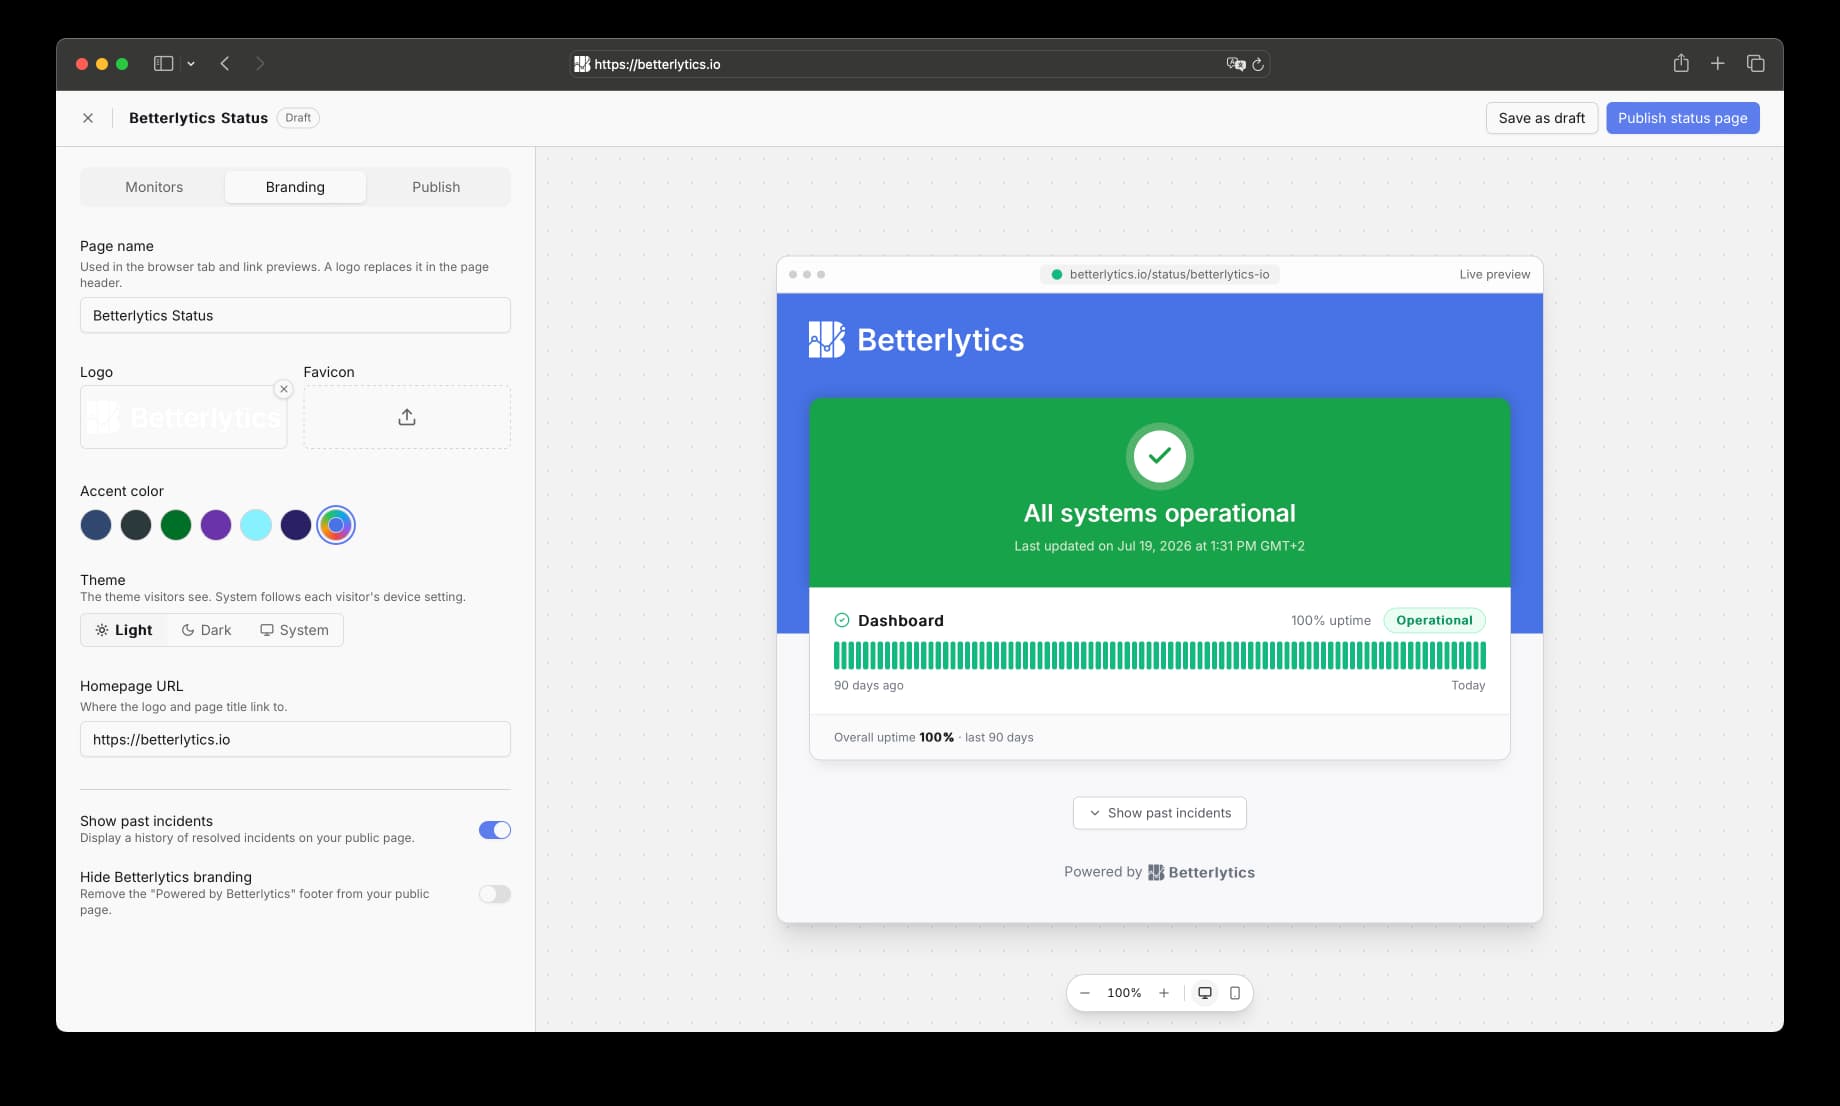This screenshot has height=1106, width=1840.
Task: Click the 100% uptime label
Action: point(1331,620)
